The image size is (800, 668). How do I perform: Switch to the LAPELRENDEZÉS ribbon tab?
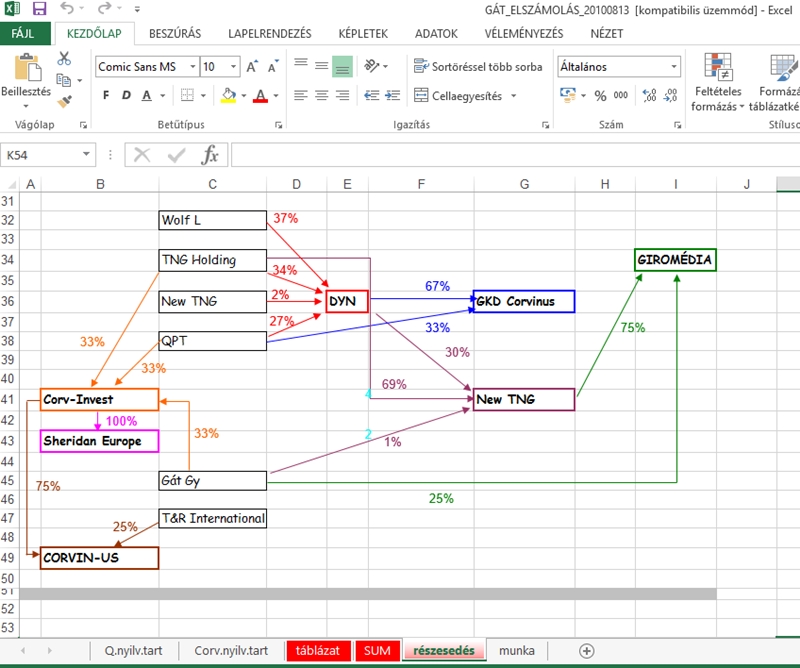[270, 34]
